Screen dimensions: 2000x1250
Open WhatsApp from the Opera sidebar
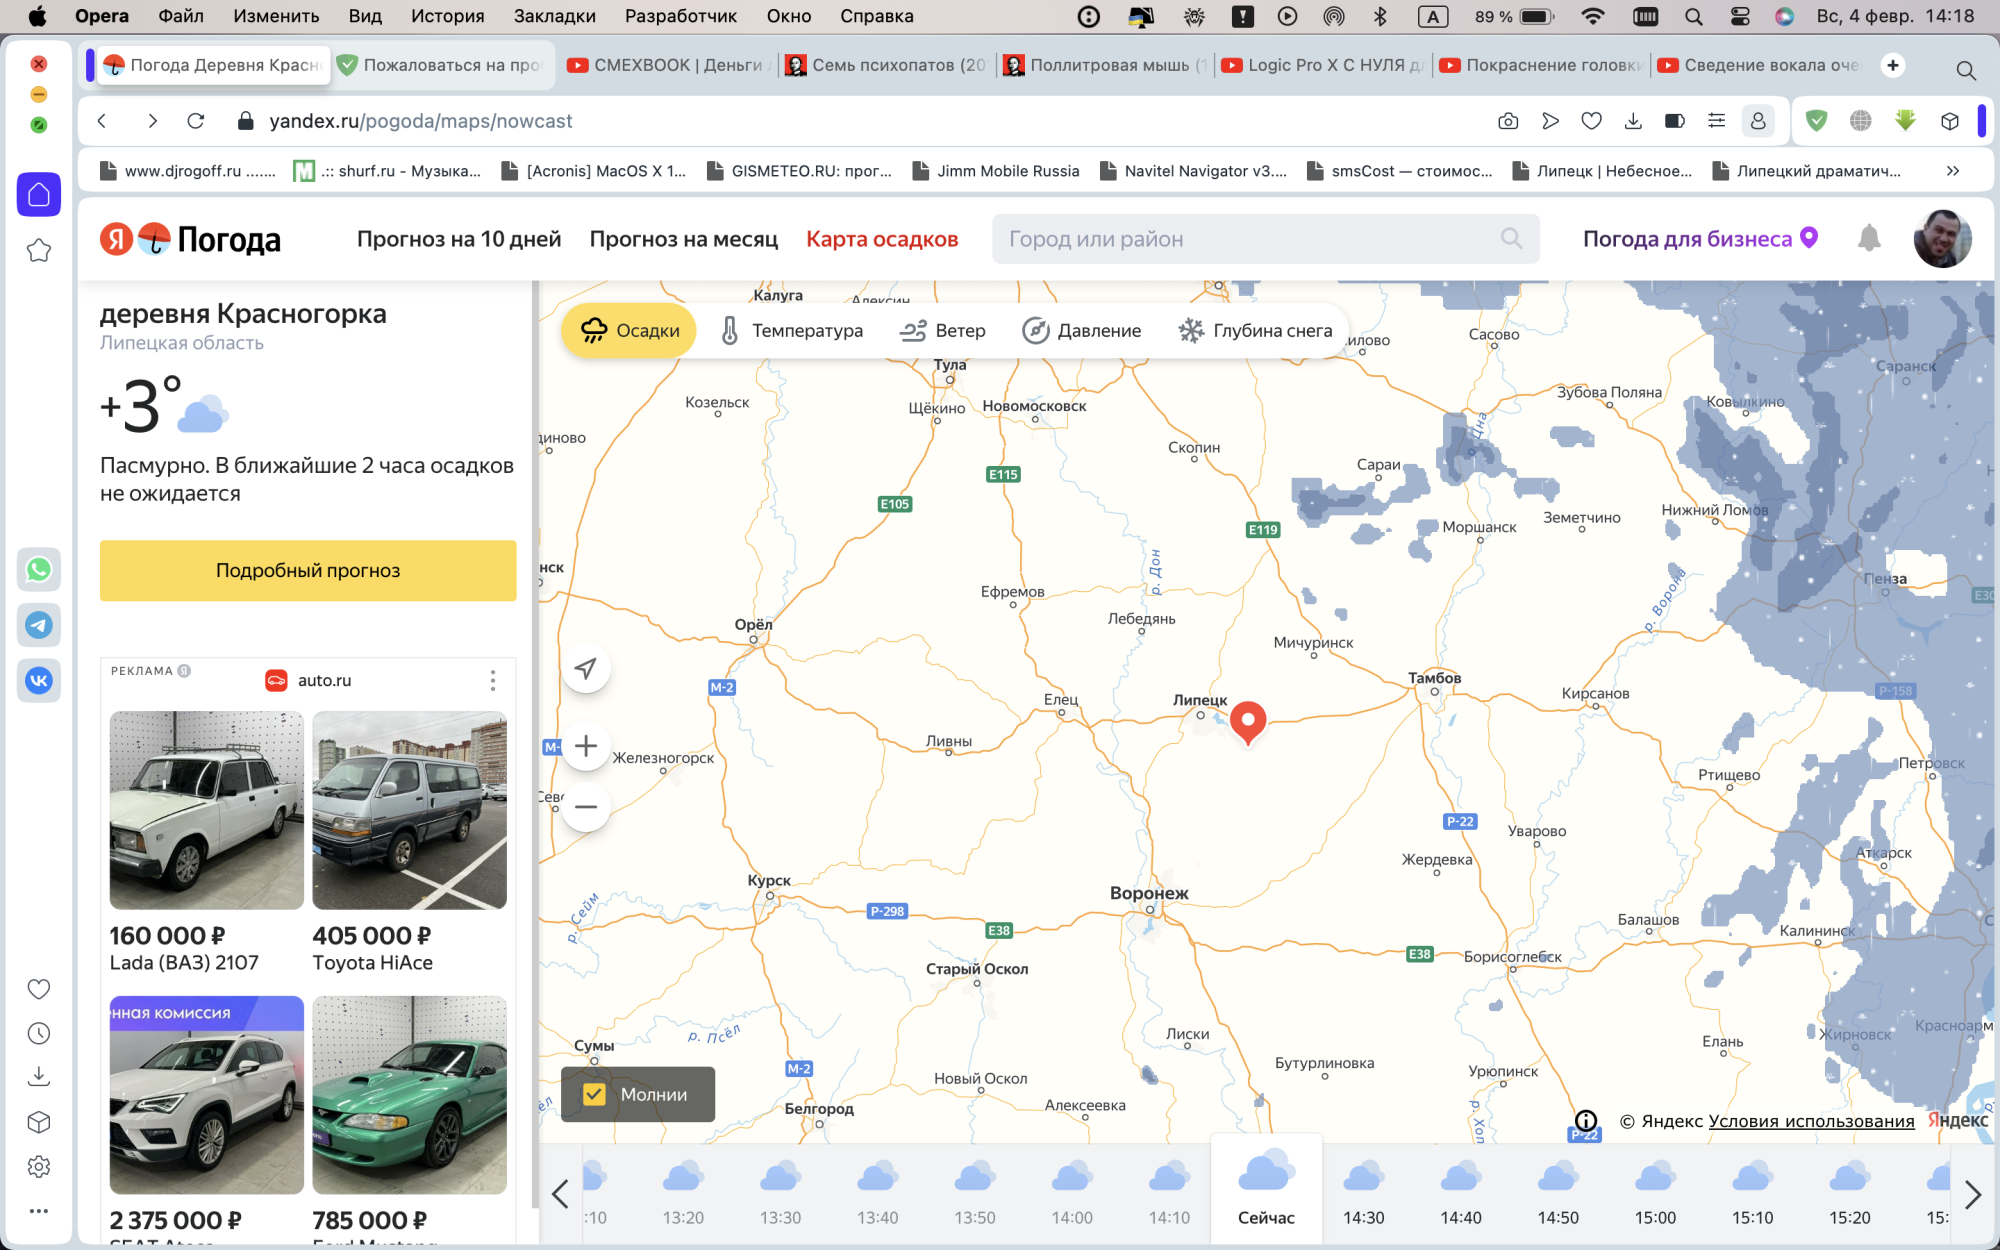[x=38, y=569]
